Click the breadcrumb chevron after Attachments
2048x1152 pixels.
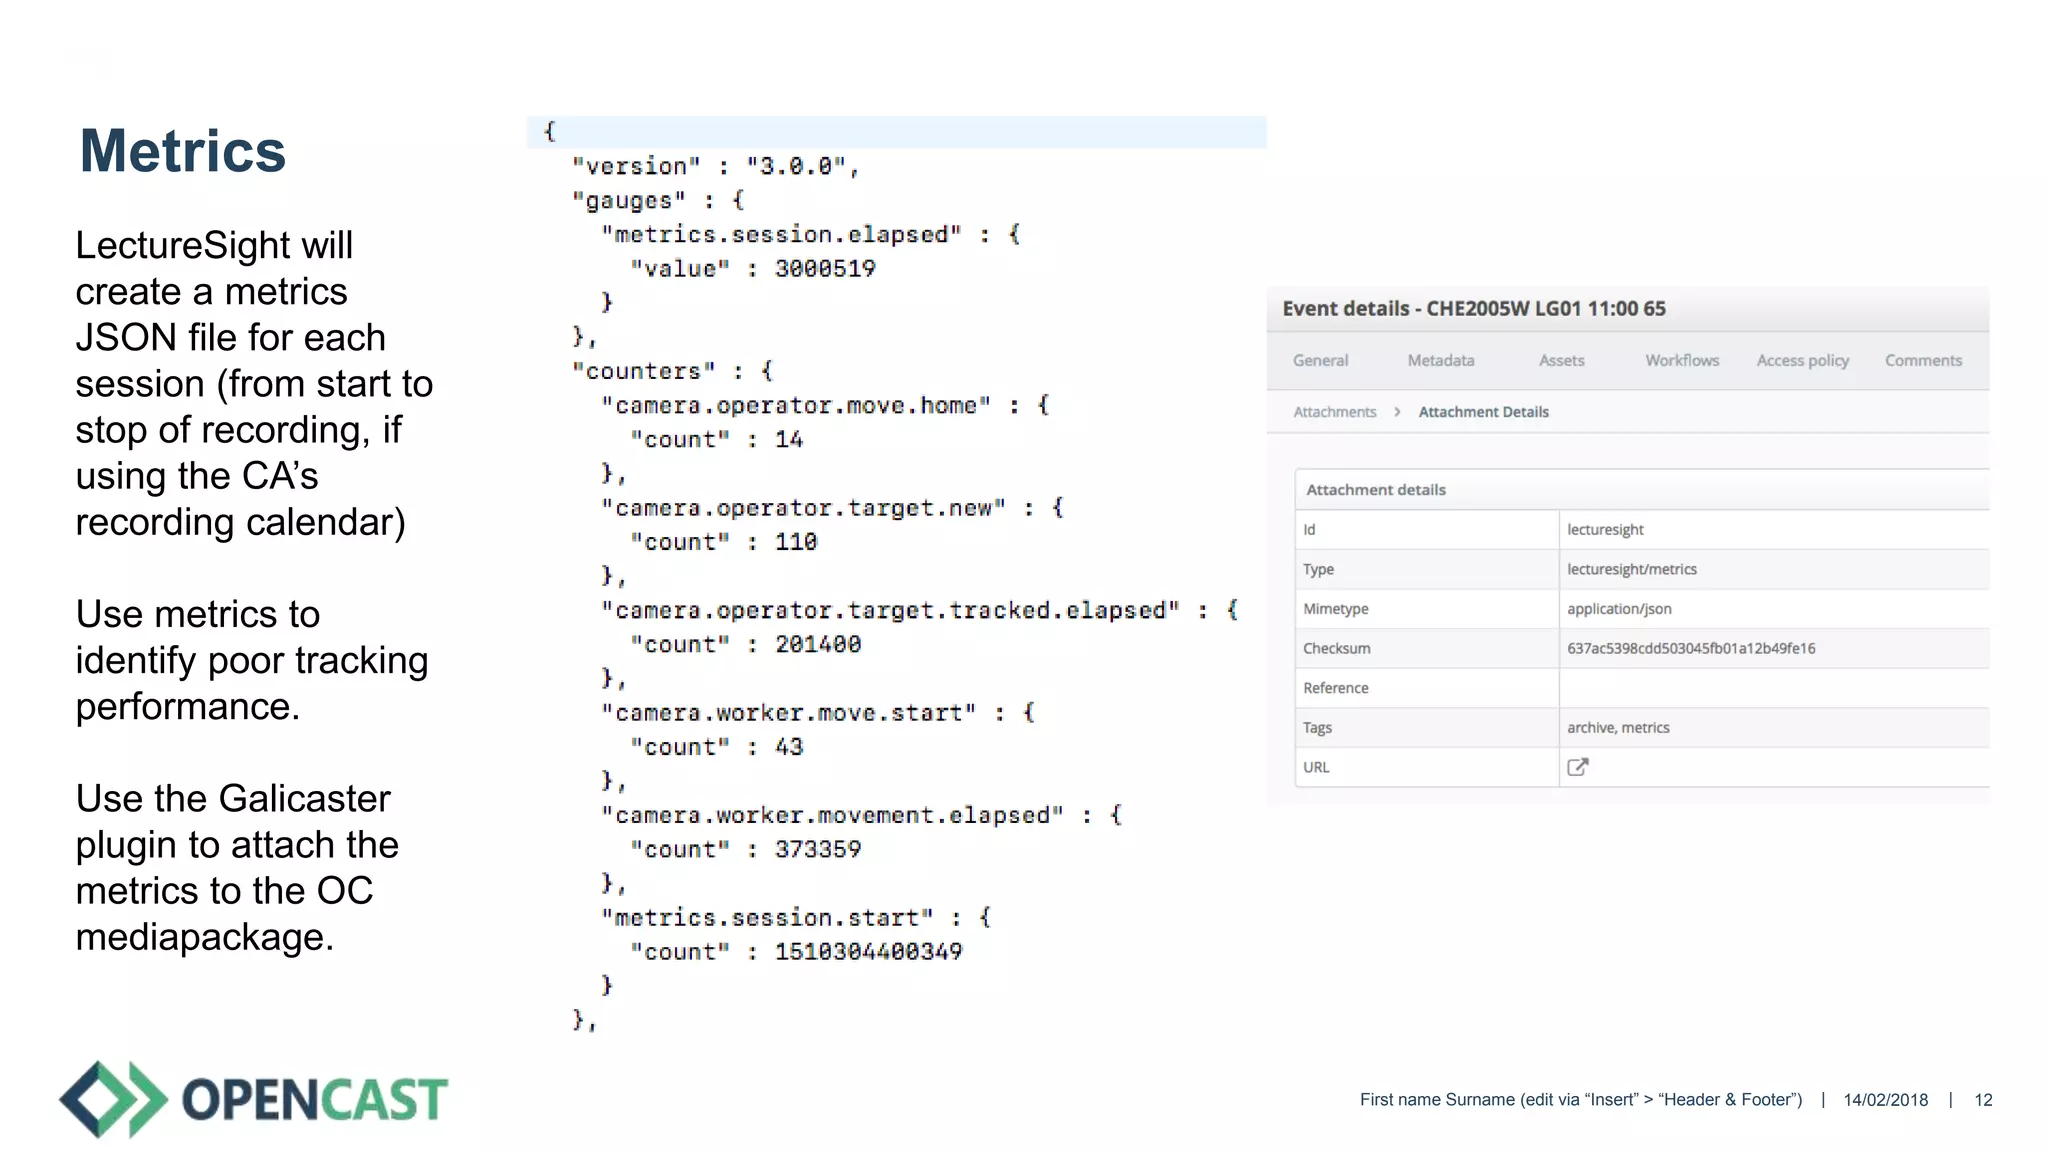(1397, 412)
